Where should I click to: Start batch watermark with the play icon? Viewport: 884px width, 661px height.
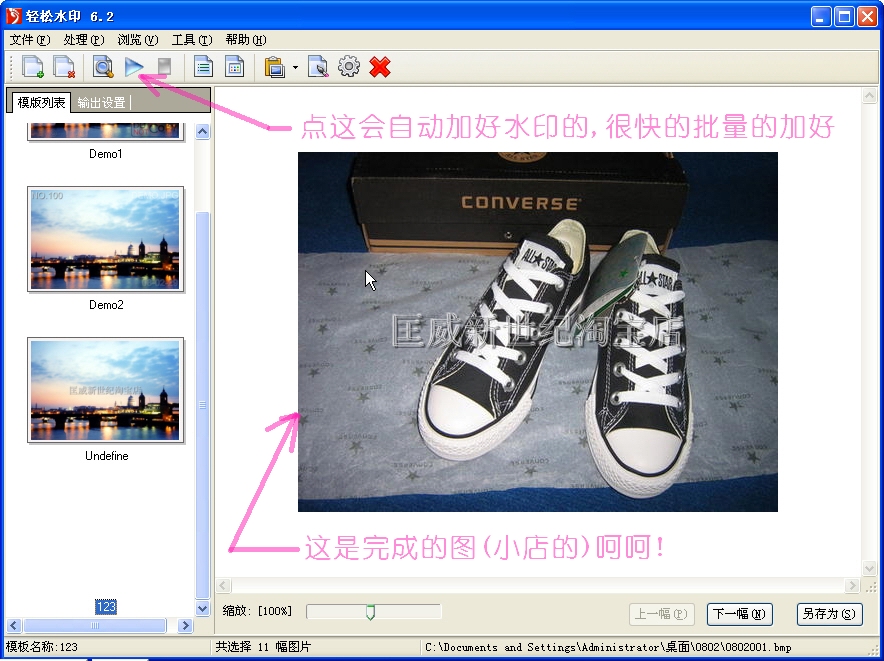134,67
